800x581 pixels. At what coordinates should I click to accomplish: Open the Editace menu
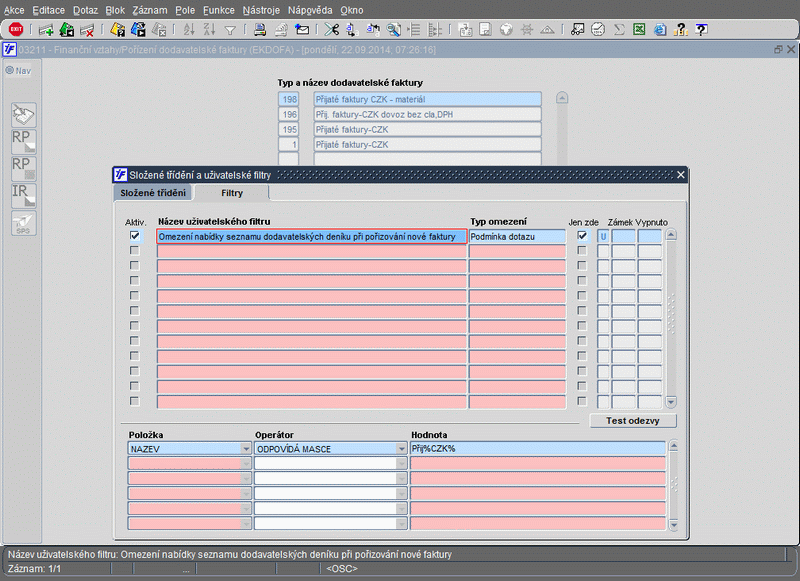48,10
